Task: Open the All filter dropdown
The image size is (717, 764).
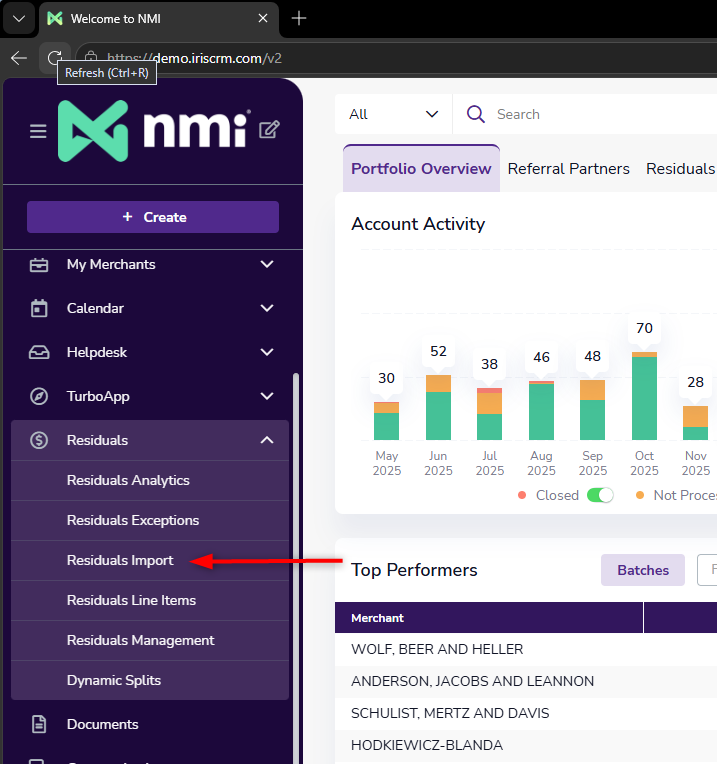Action: (x=394, y=114)
